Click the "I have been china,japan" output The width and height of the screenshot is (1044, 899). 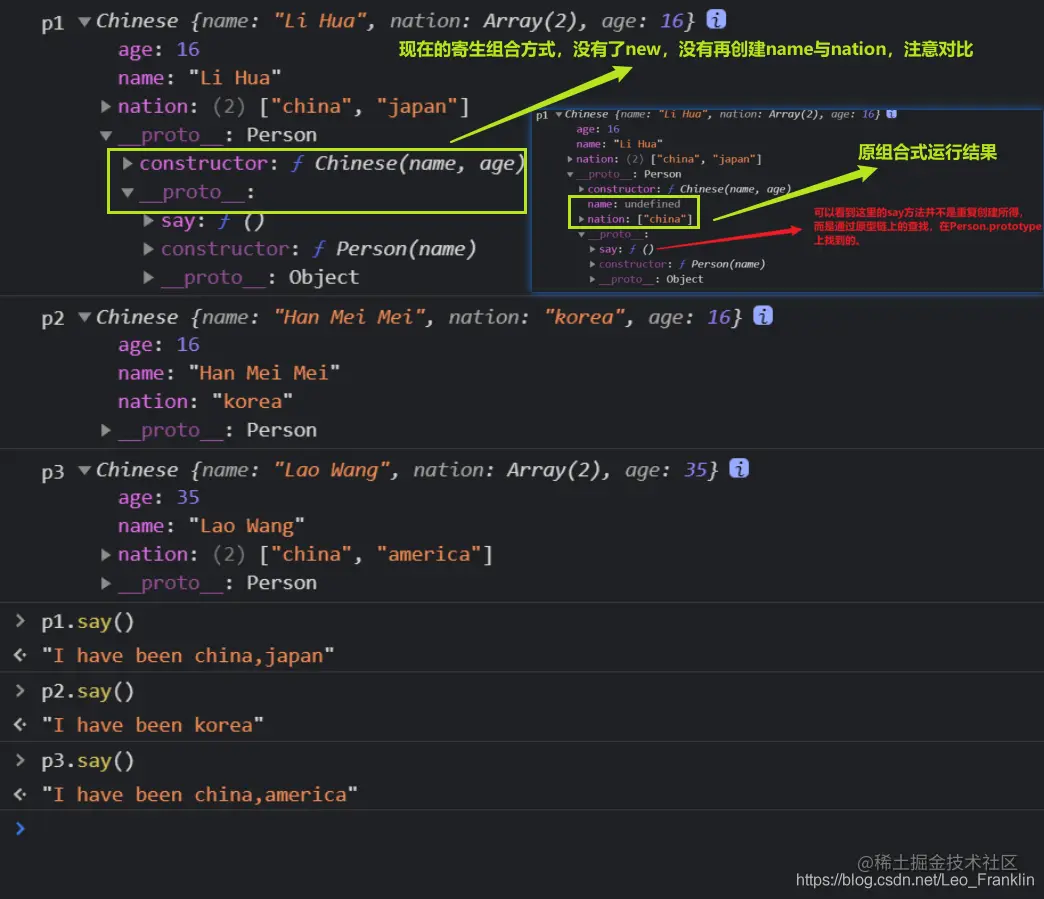188,656
